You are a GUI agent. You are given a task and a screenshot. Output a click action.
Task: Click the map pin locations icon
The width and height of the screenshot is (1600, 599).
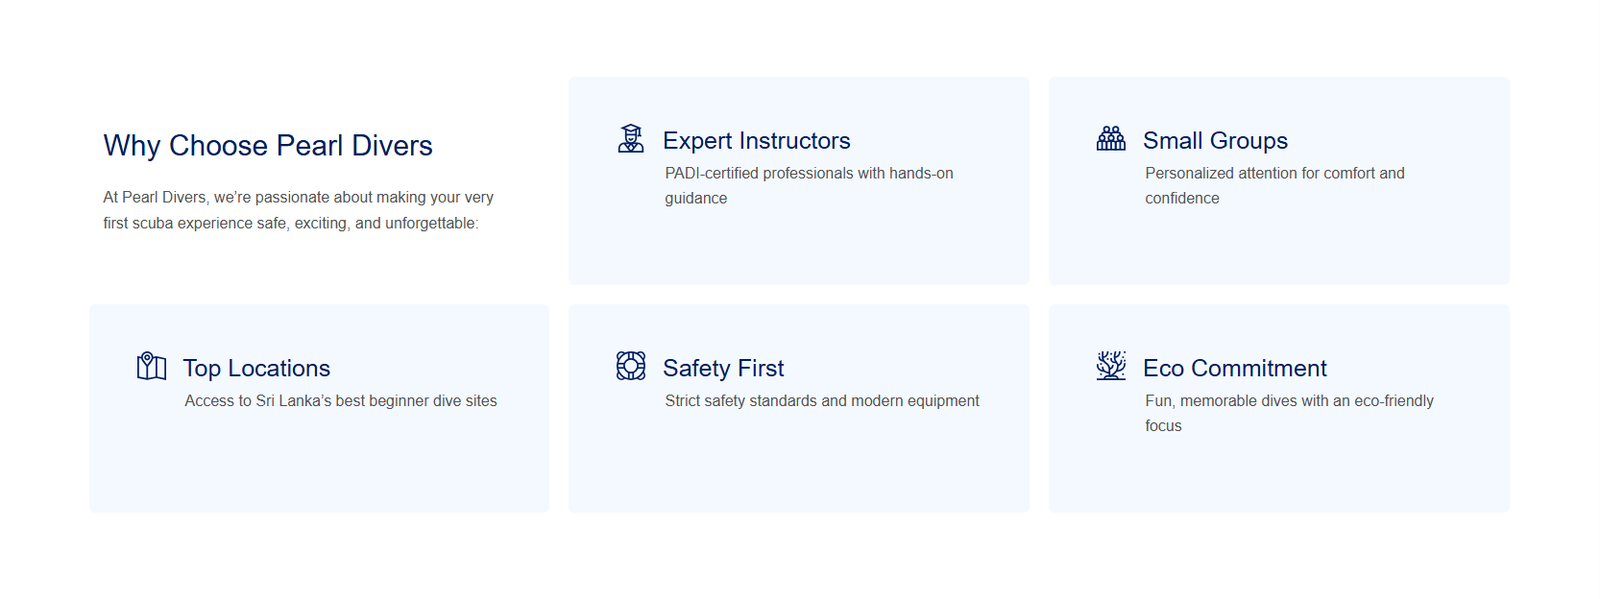pos(151,366)
